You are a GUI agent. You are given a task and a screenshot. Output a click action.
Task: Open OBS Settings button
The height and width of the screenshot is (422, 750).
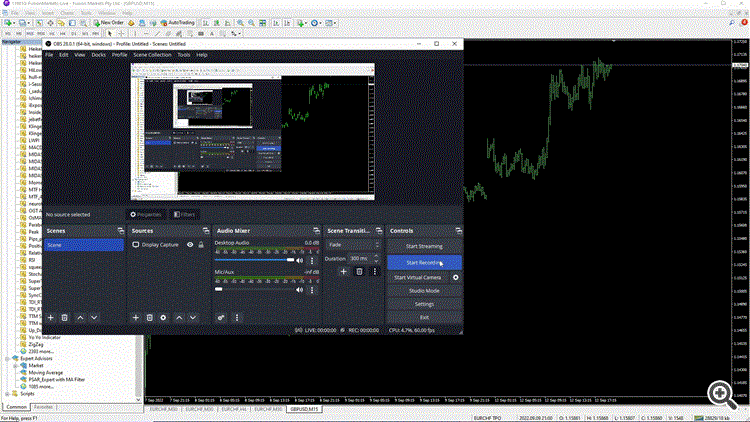424,304
